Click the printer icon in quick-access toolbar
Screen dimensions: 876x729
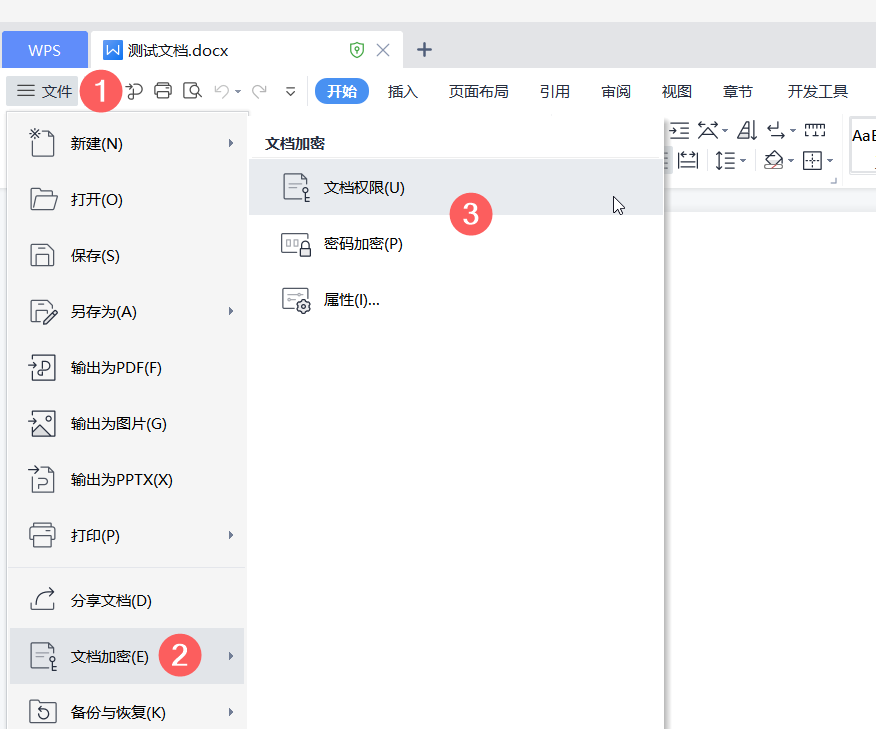pos(163,90)
